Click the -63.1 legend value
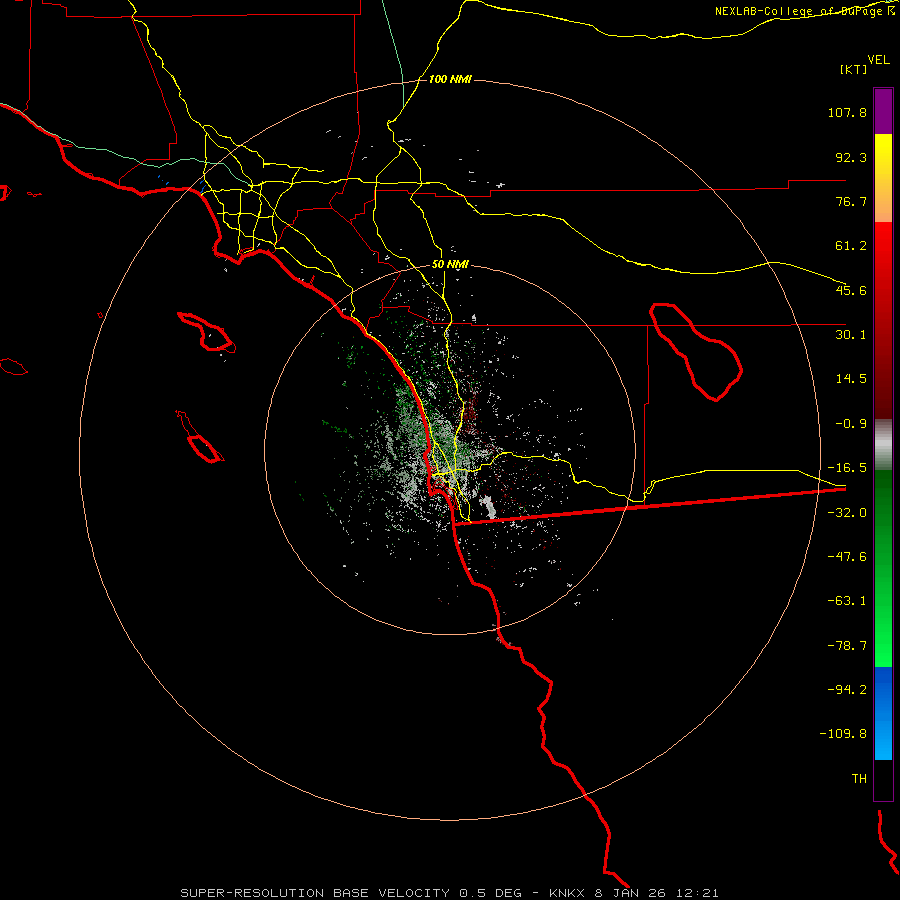Image resolution: width=900 pixels, height=900 pixels. tap(847, 601)
